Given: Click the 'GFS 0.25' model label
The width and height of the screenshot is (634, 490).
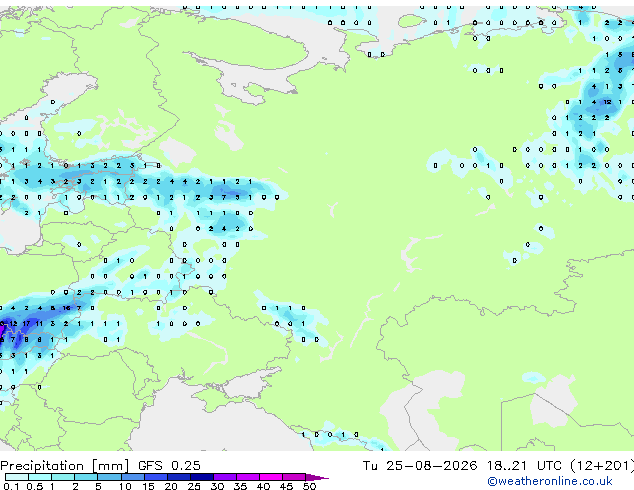Looking at the screenshot, I should point(169,466).
